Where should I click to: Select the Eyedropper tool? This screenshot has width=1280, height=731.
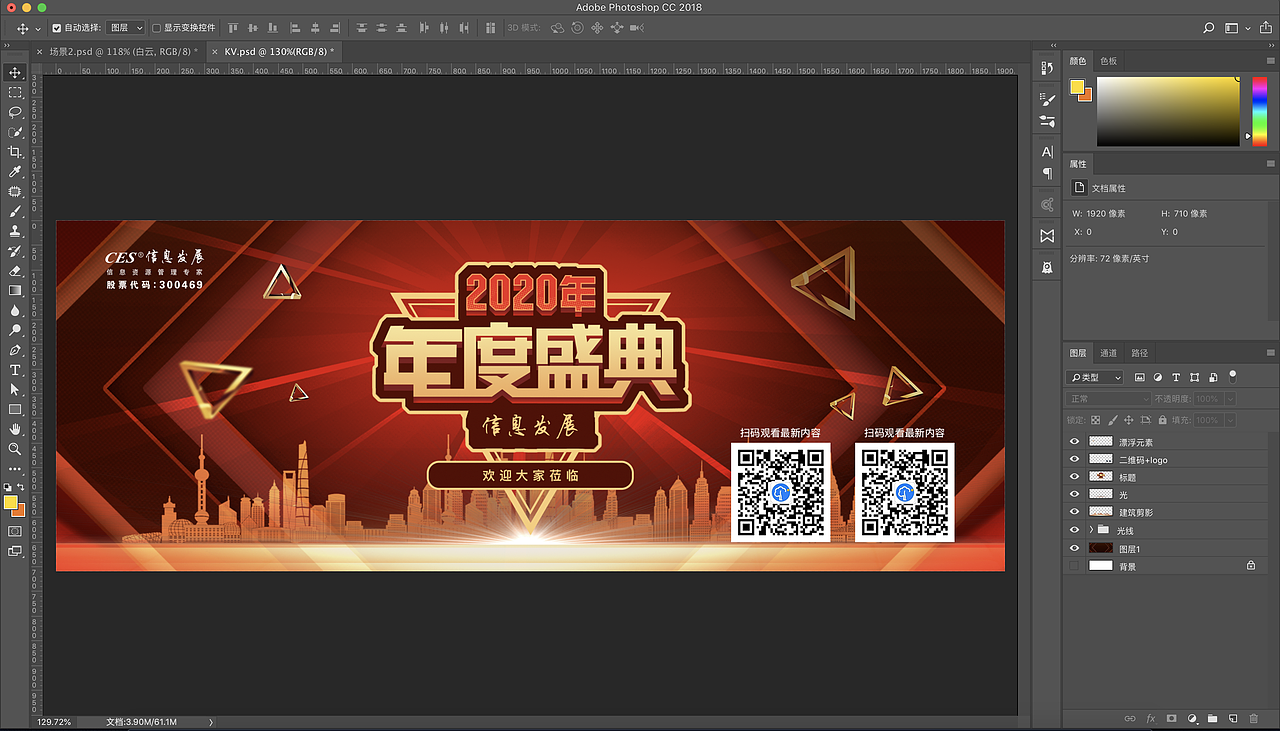pyautogui.click(x=14, y=172)
